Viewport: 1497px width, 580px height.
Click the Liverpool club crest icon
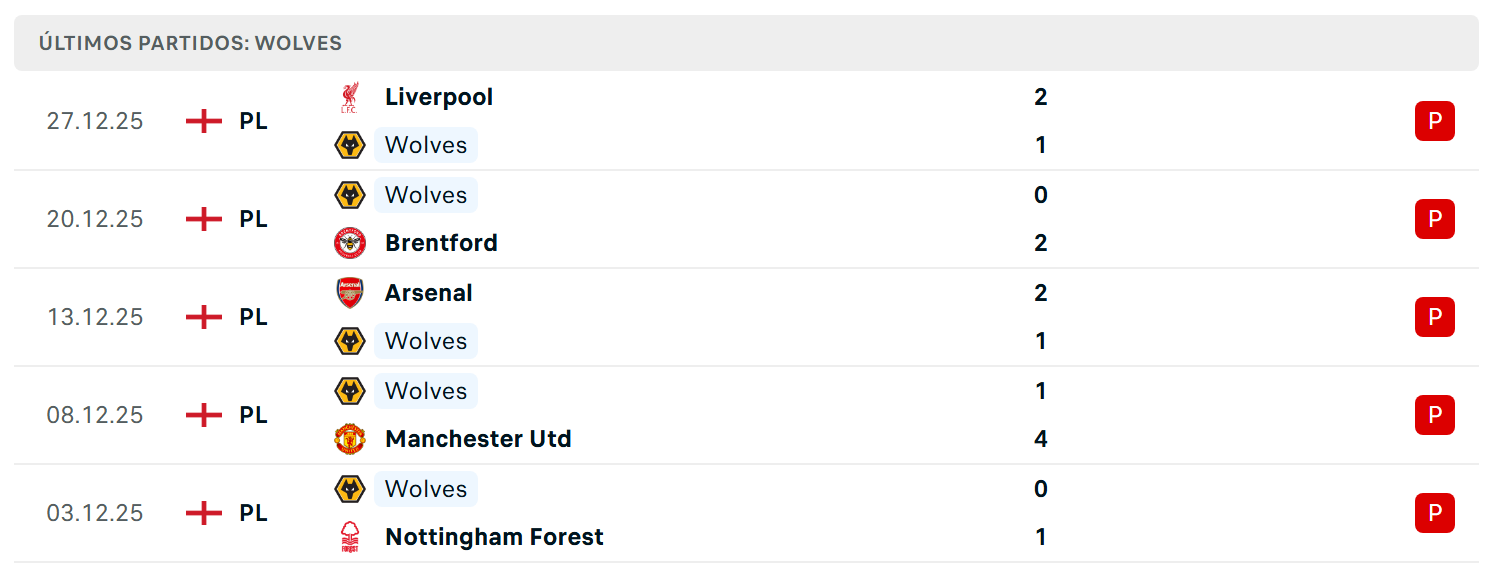point(349,97)
